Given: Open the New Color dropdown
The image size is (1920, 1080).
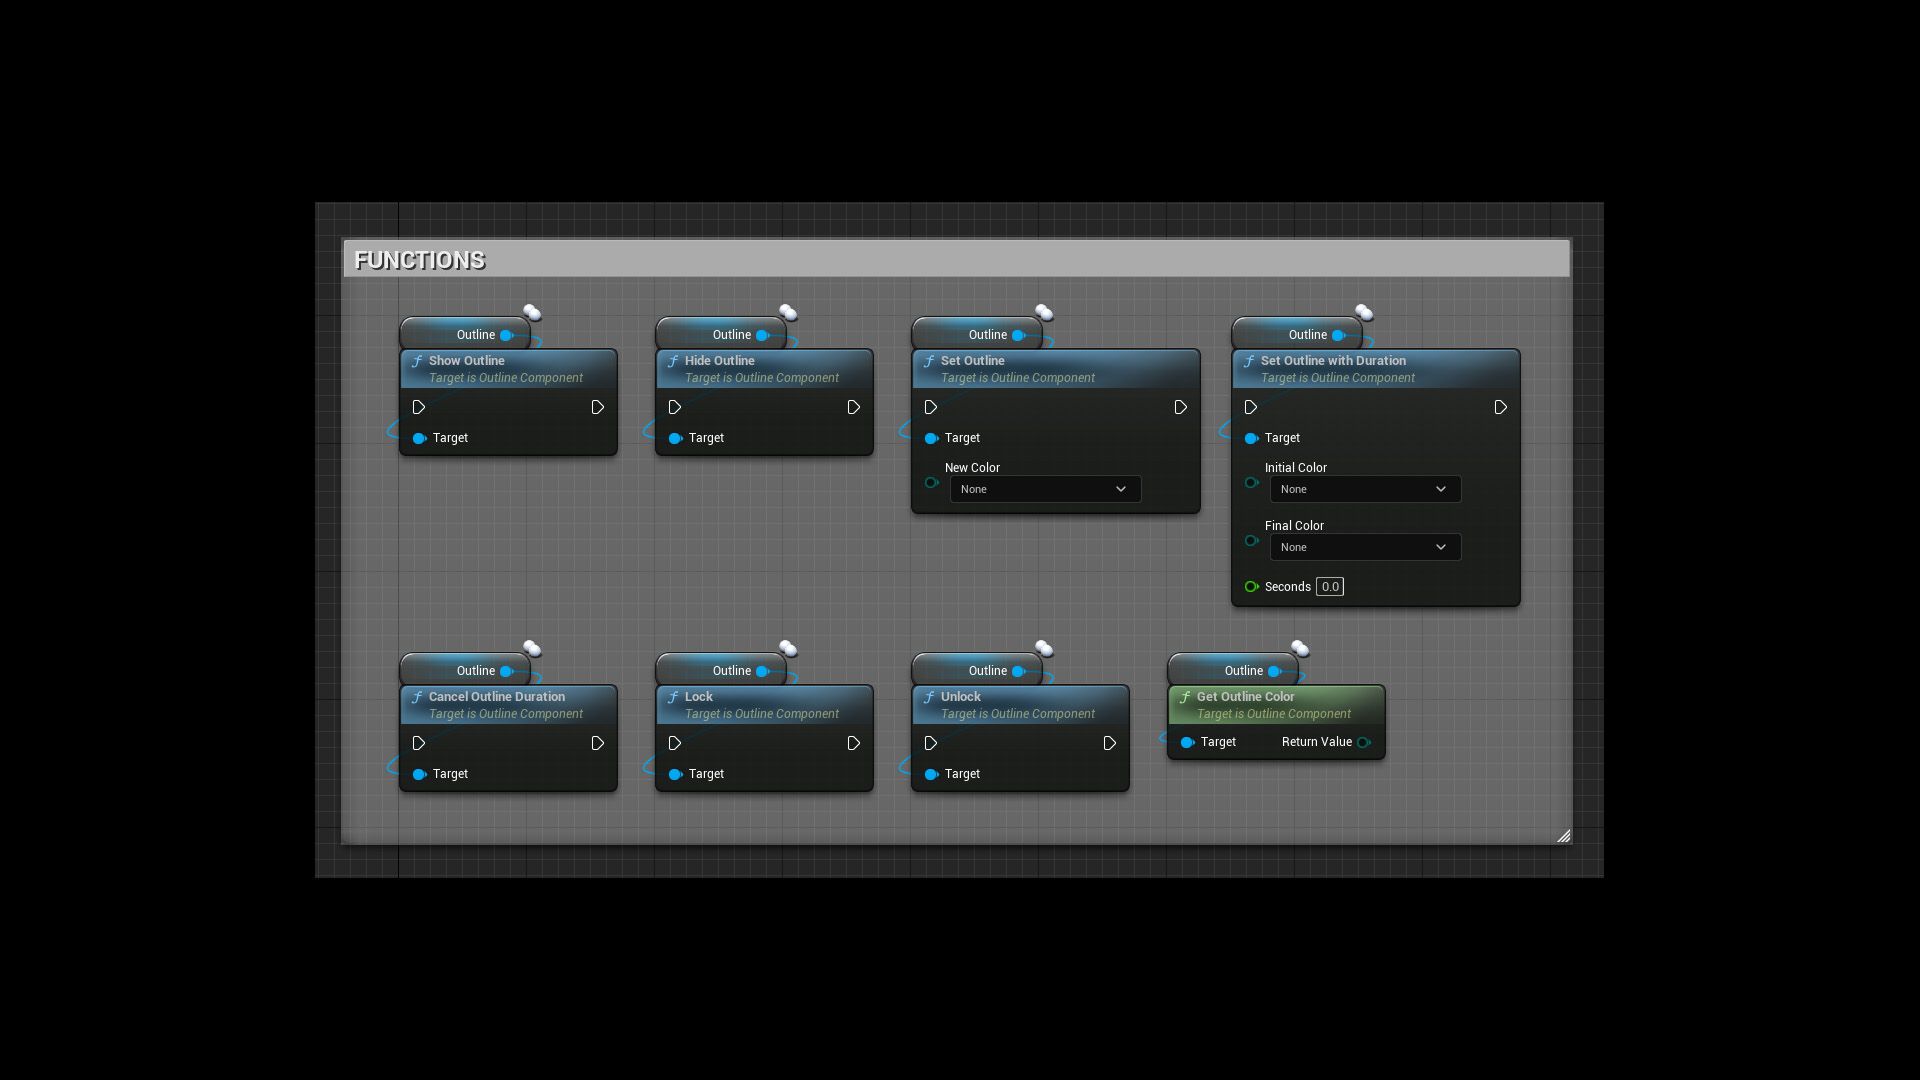Looking at the screenshot, I should tap(1045, 489).
